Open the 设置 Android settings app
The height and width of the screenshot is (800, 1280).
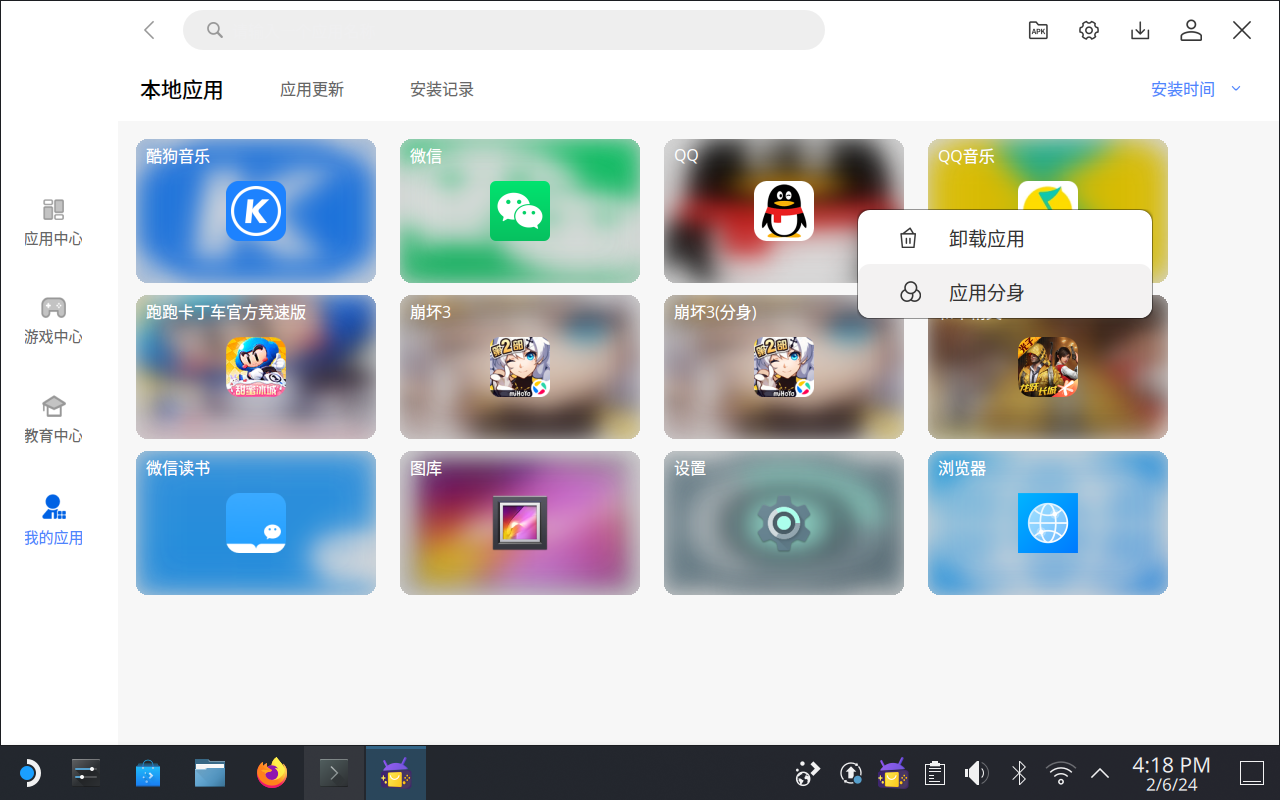[784, 523]
